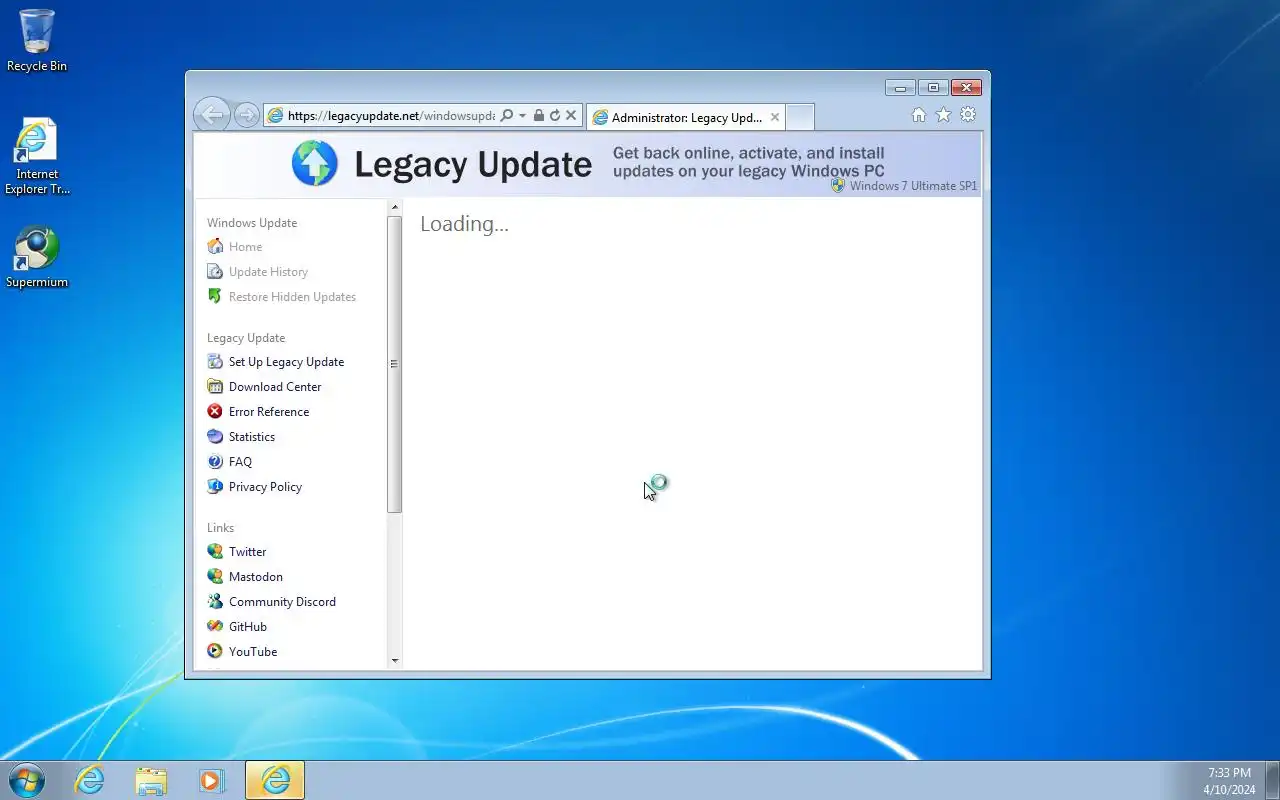Screen dimensions: 1280x800
Task: Open Windows Explorer from taskbar
Action: point(151,780)
